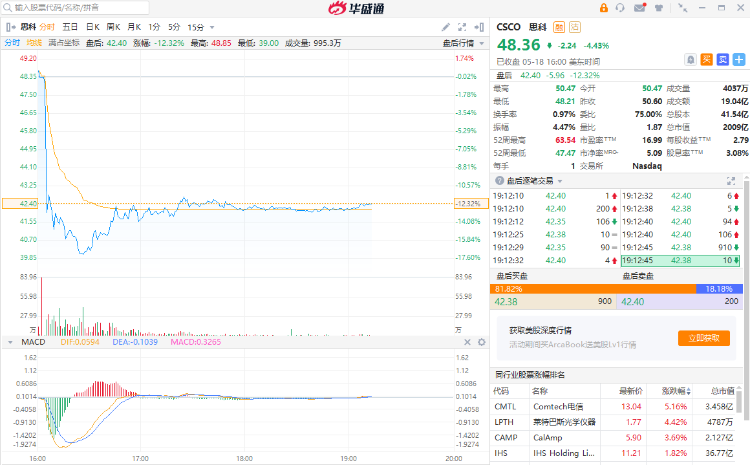Open the LPTH stock row
This screenshot has width=750, height=465.
tap(613, 422)
